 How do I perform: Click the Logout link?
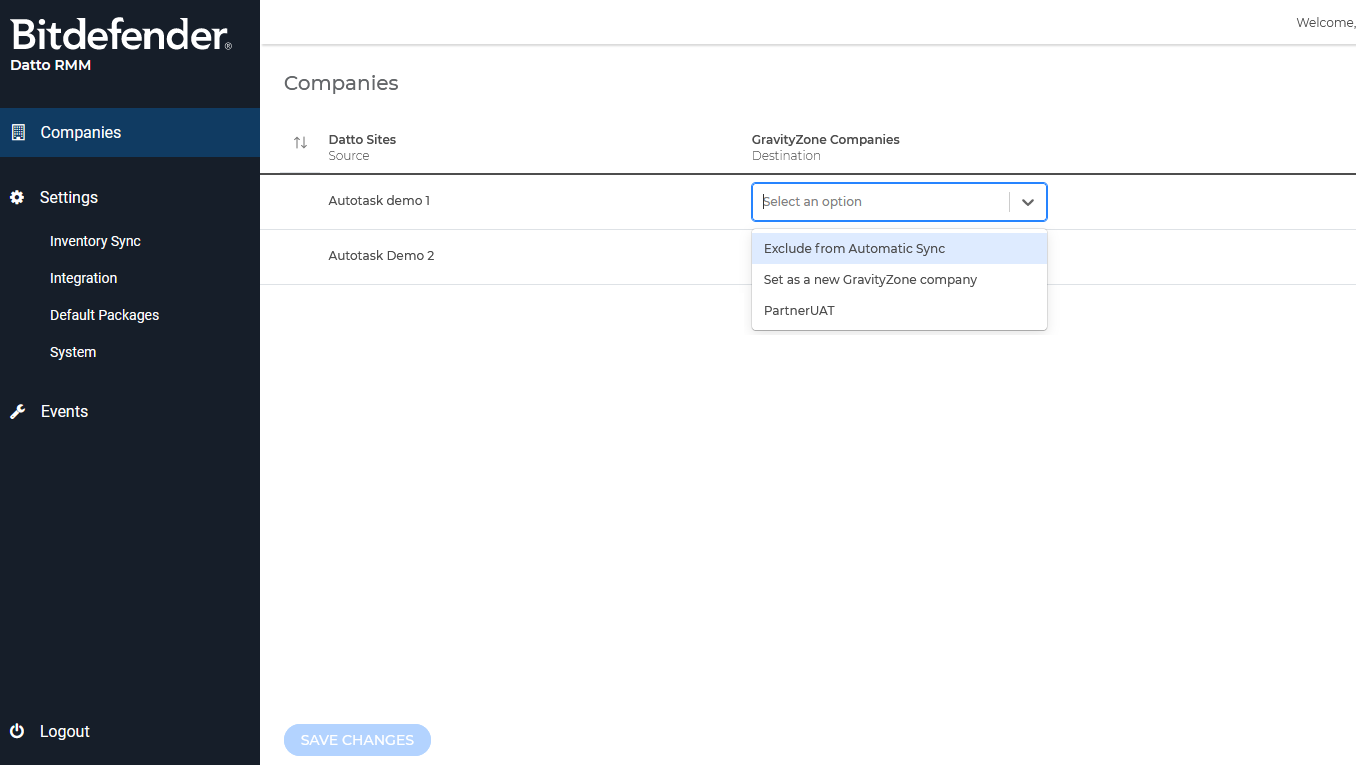click(x=64, y=731)
